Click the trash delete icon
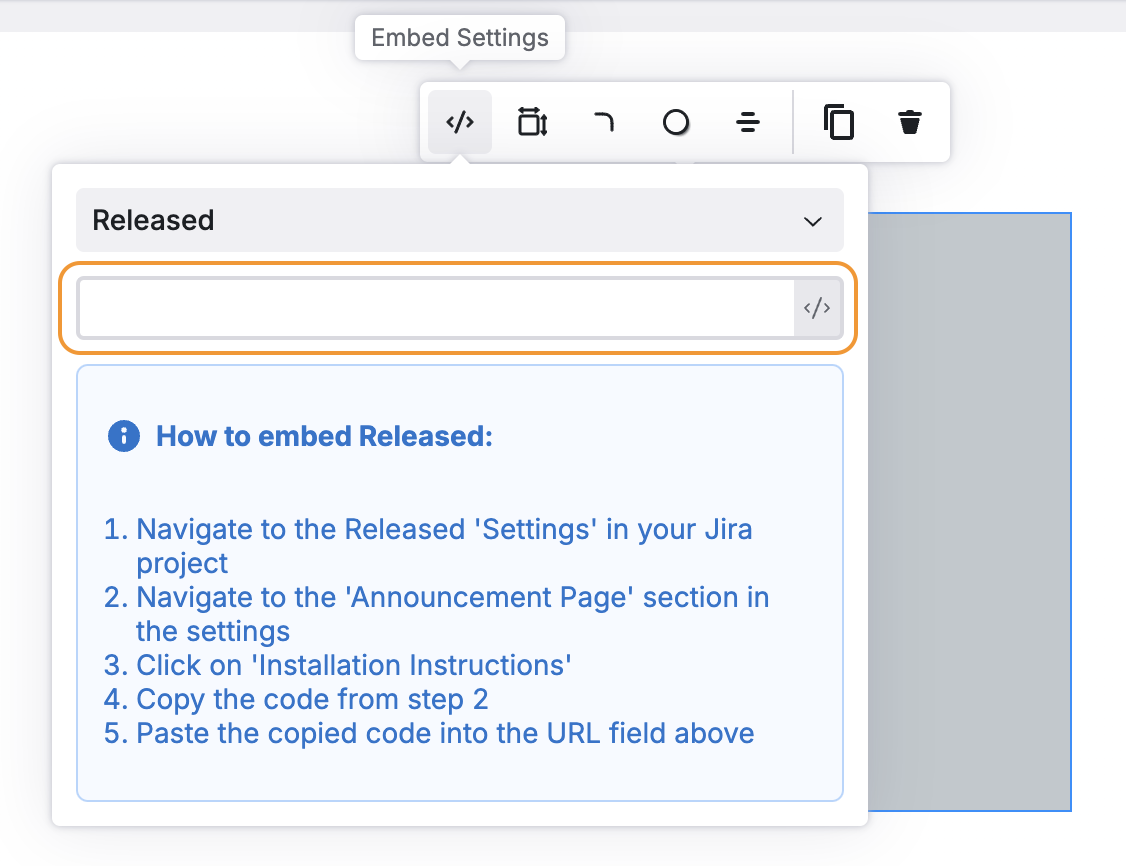The image size is (1126, 866). pyautogui.click(x=910, y=122)
